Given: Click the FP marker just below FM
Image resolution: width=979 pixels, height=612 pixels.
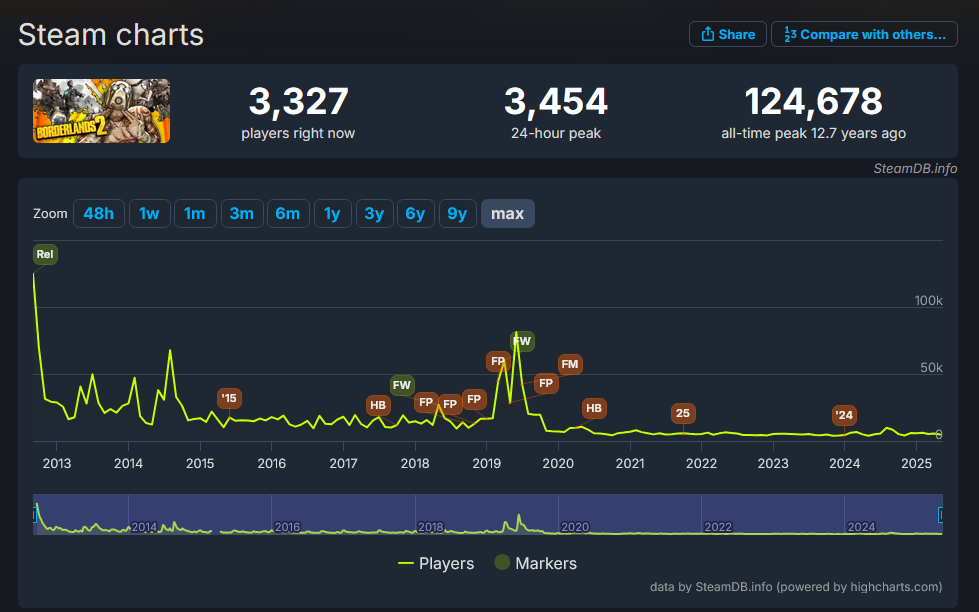Looking at the screenshot, I should (546, 383).
